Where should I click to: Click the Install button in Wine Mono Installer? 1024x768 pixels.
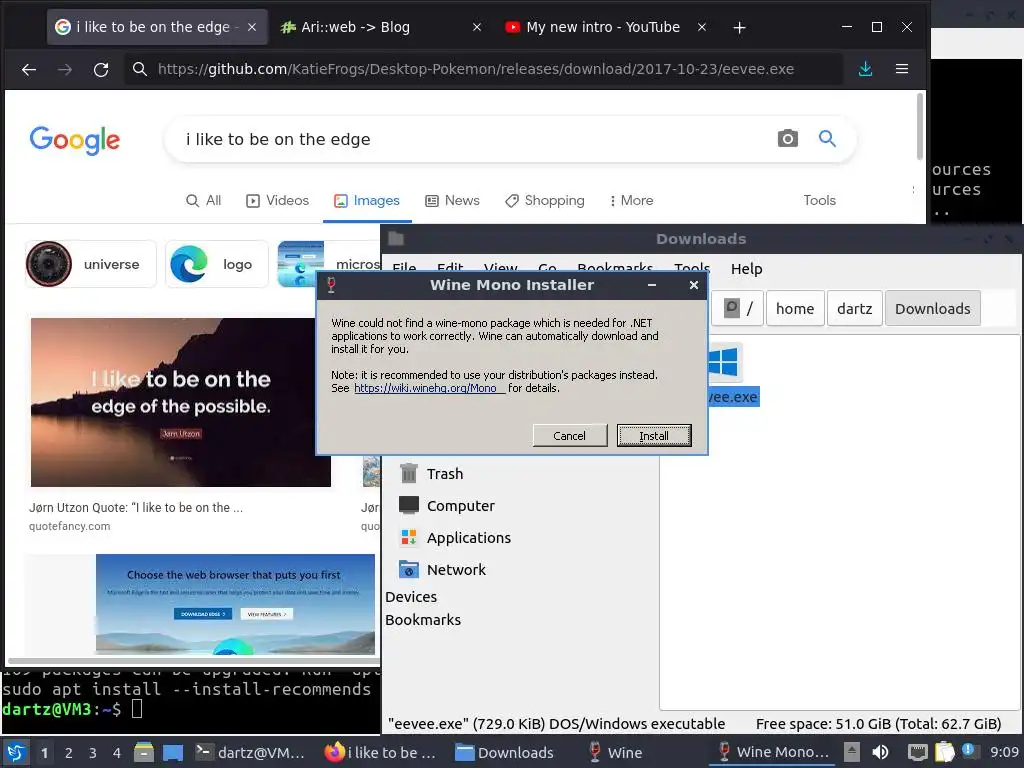coord(654,436)
